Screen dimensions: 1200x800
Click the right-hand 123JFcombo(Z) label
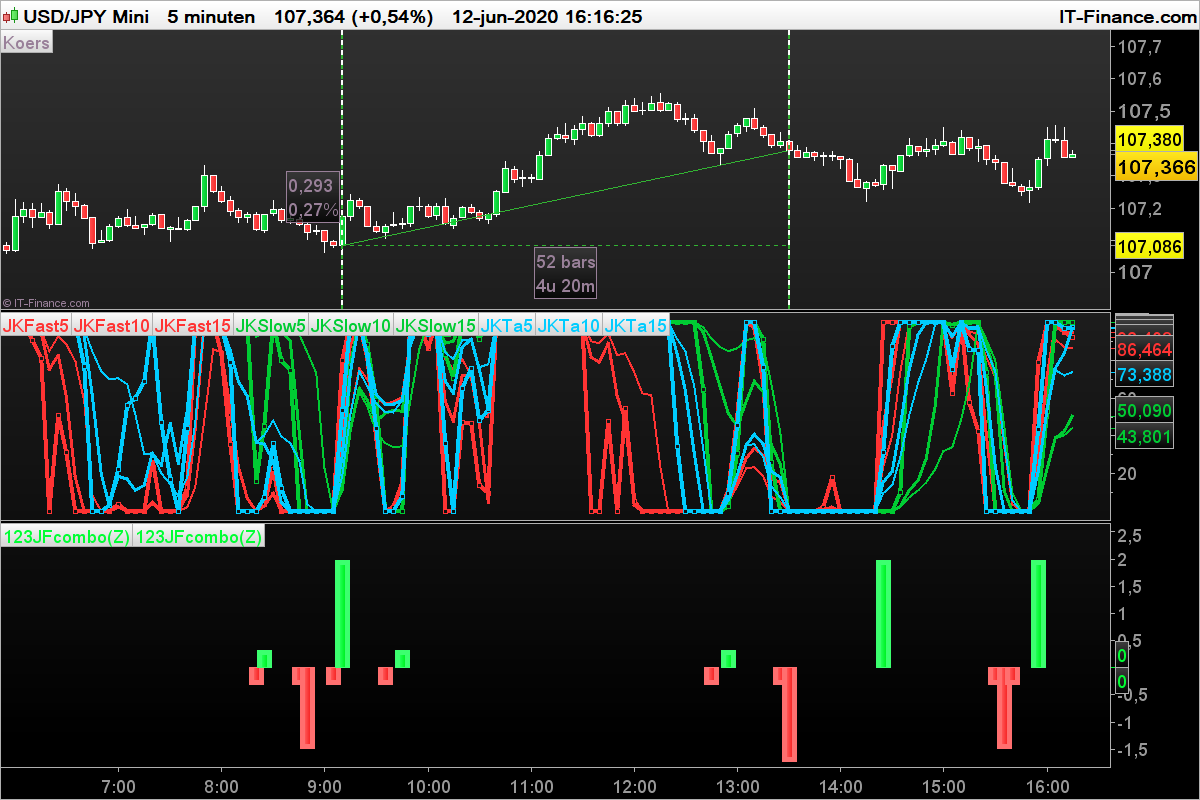[199, 537]
